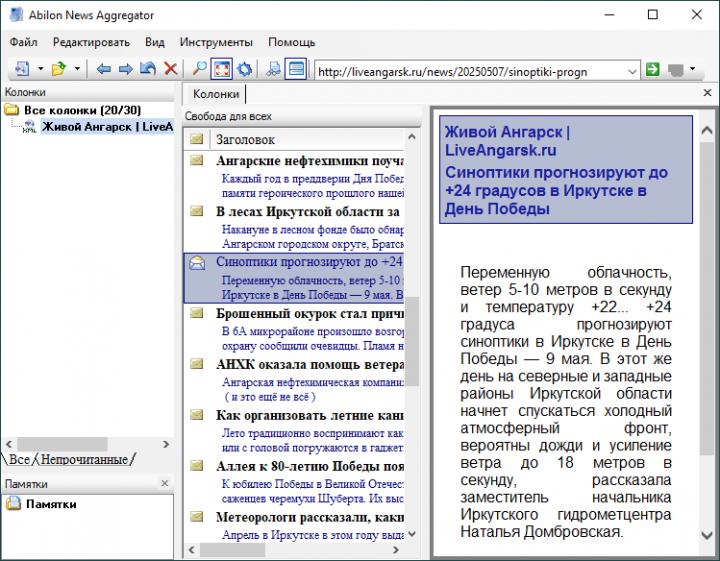
Task: Click right arrow of article list horizontal scrollbar
Action: 396,550
